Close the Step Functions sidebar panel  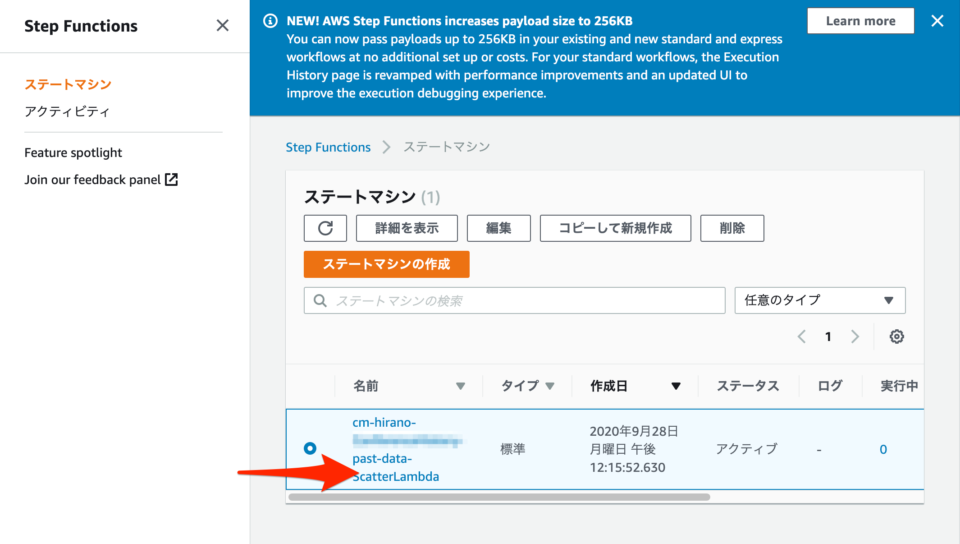click(x=222, y=26)
